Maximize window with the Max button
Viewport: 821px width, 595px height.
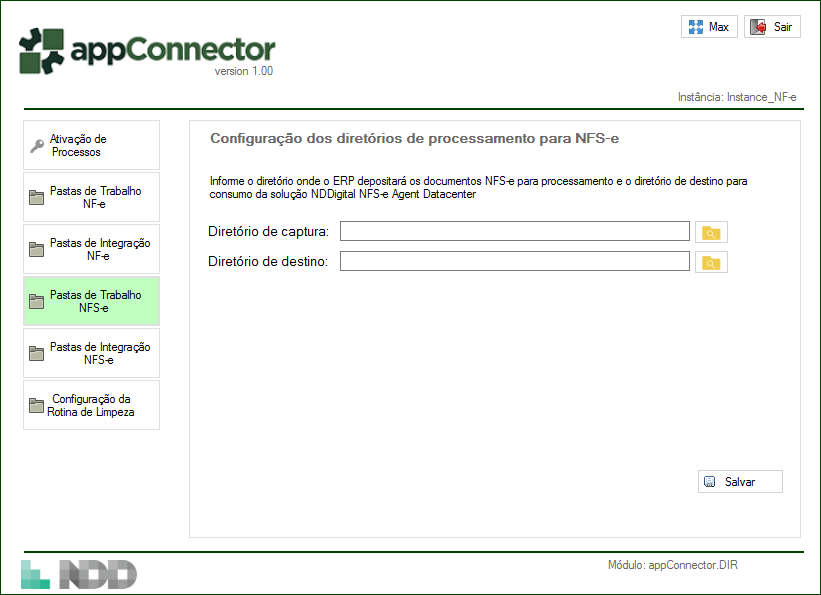(709, 27)
